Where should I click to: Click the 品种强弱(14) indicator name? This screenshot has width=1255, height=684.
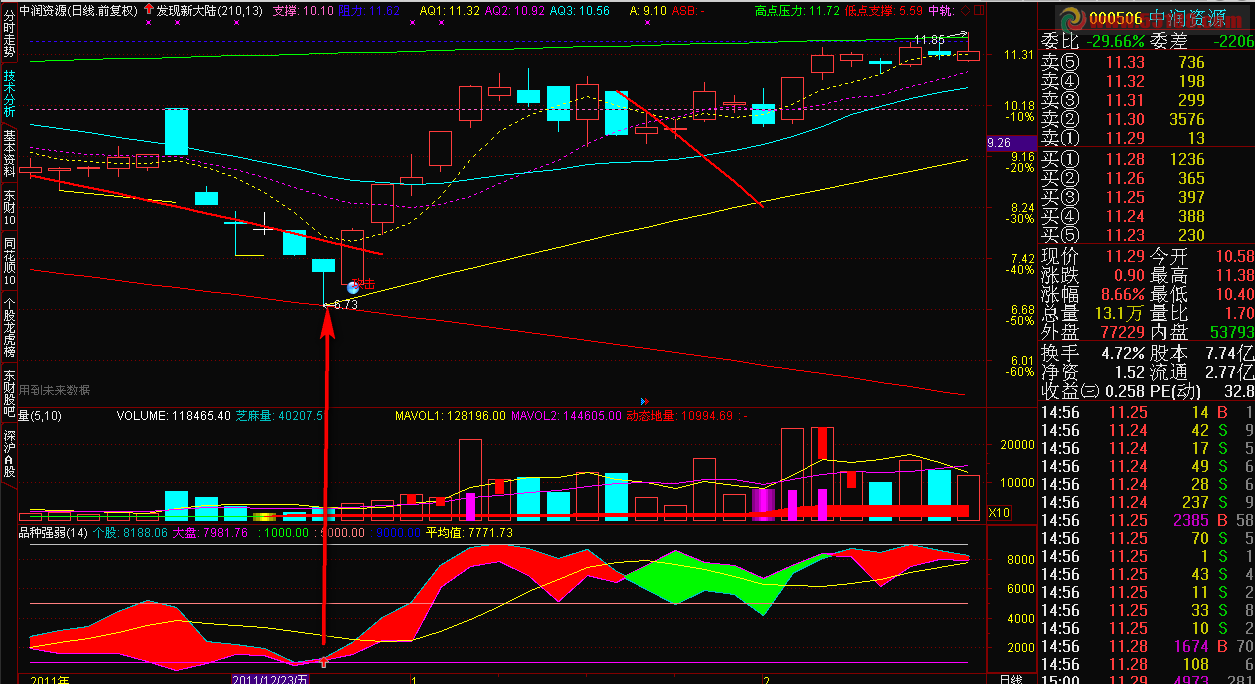click(x=54, y=533)
